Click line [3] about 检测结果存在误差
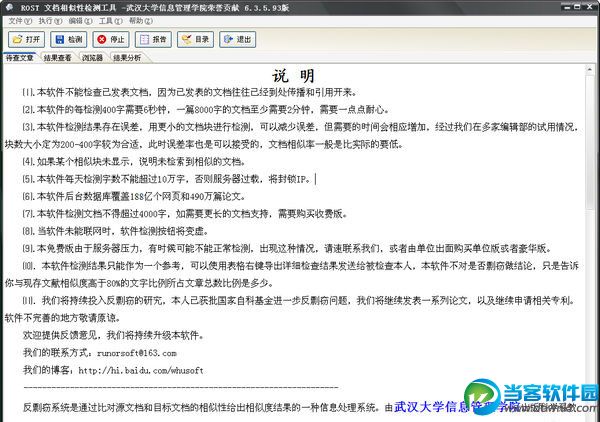The image size is (600, 422). coord(300,127)
